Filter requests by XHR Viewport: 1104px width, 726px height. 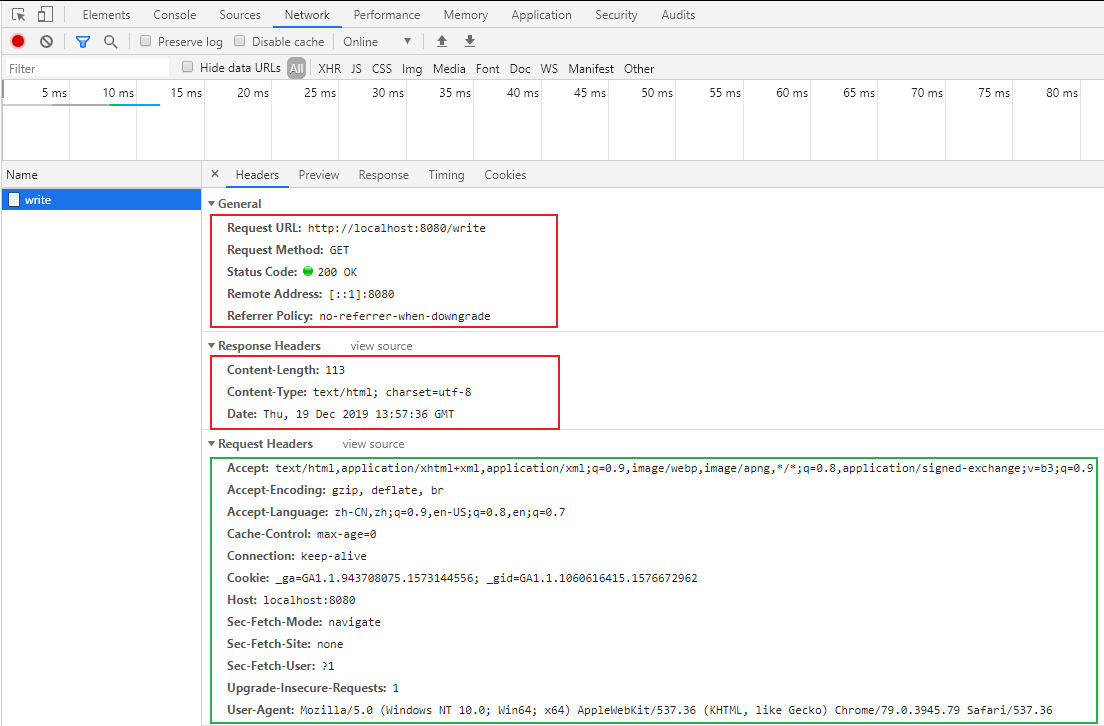pos(330,68)
